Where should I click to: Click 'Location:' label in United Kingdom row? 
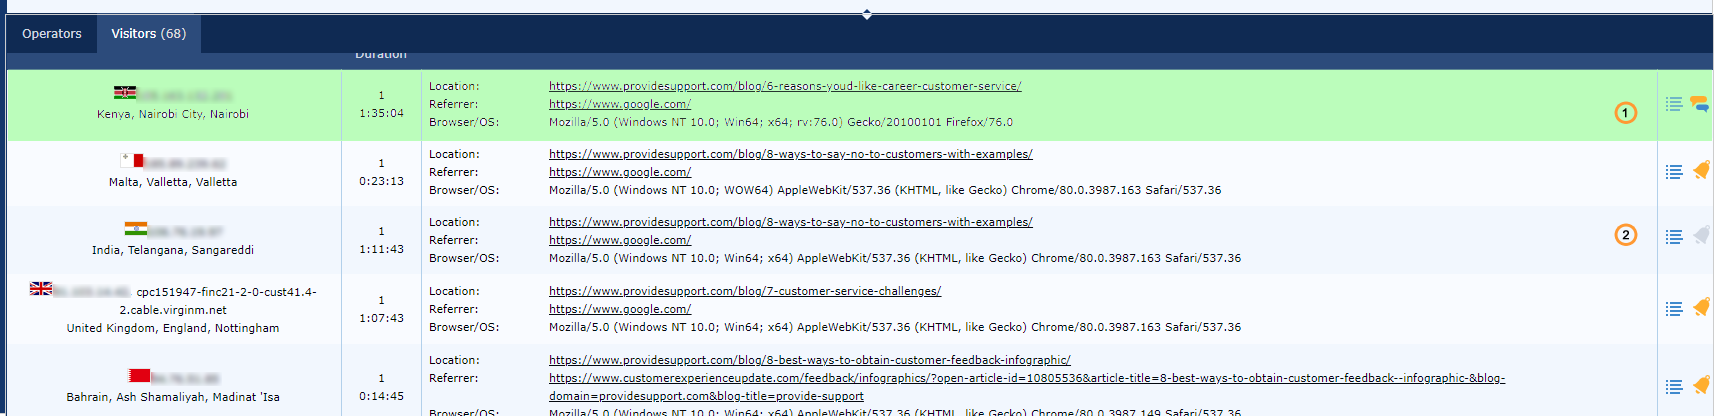pyautogui.click(x=454, y=291)
